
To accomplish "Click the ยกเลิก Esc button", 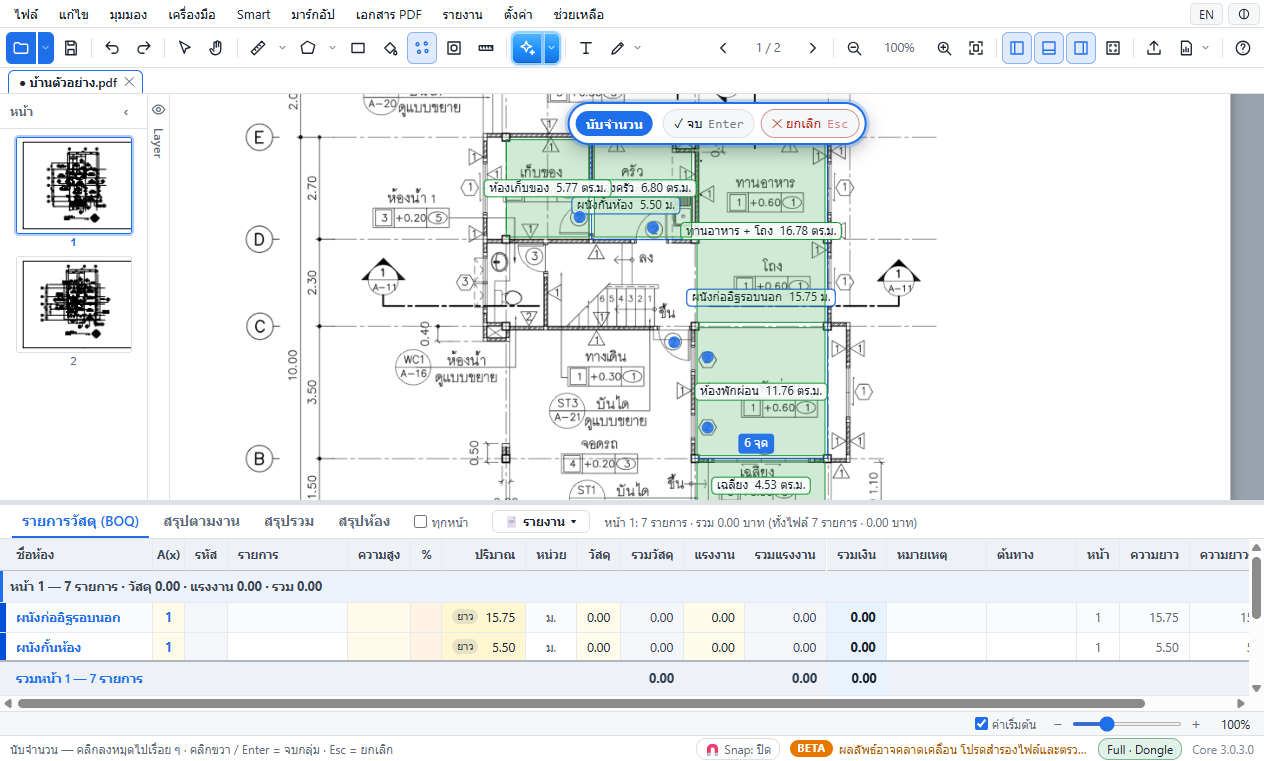I will coord(810,124).
